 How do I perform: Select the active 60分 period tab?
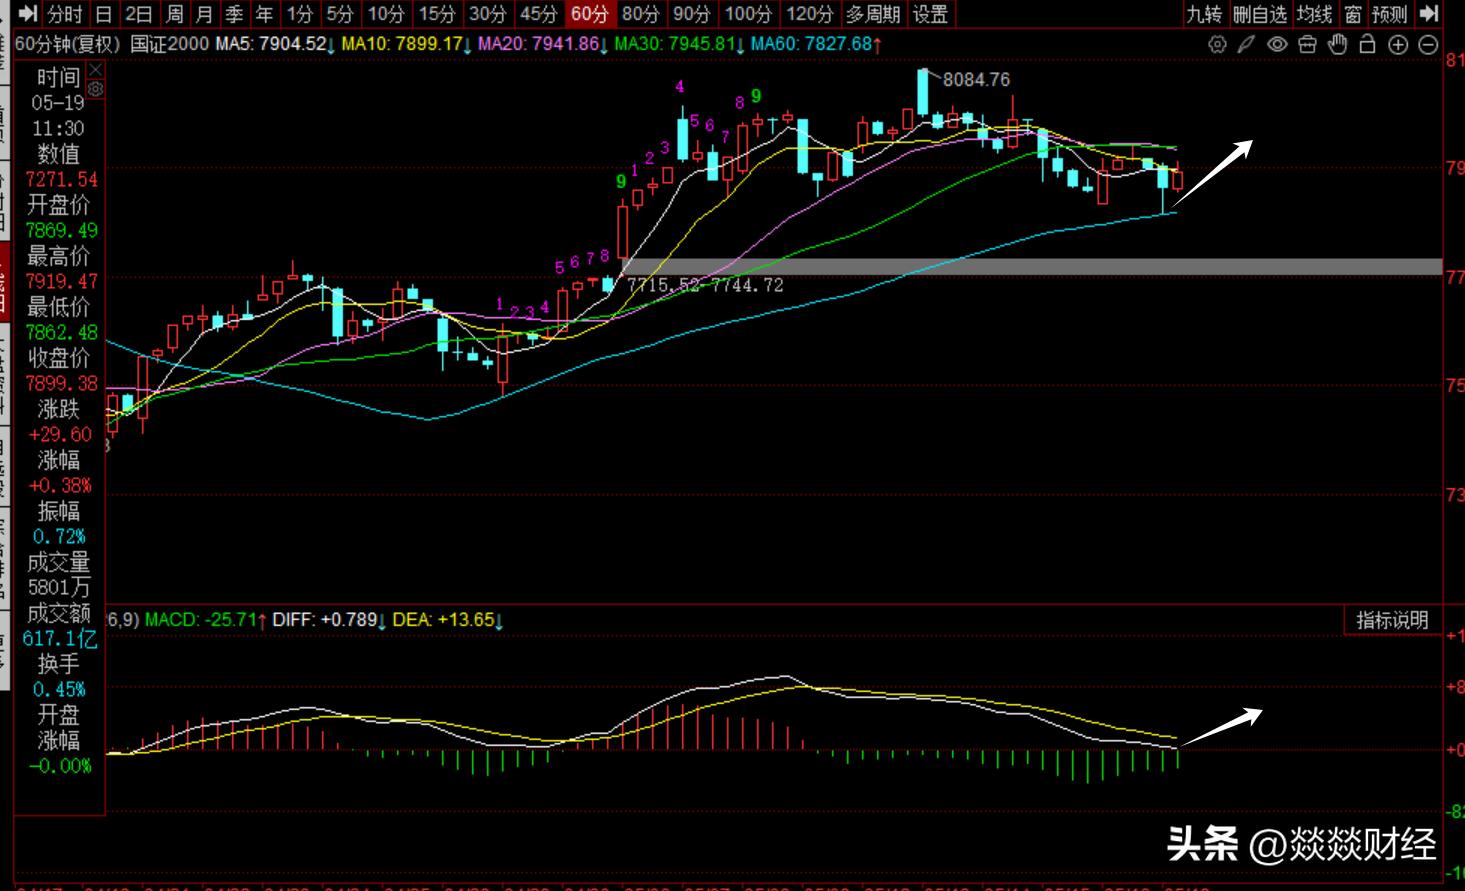point(590,14)
